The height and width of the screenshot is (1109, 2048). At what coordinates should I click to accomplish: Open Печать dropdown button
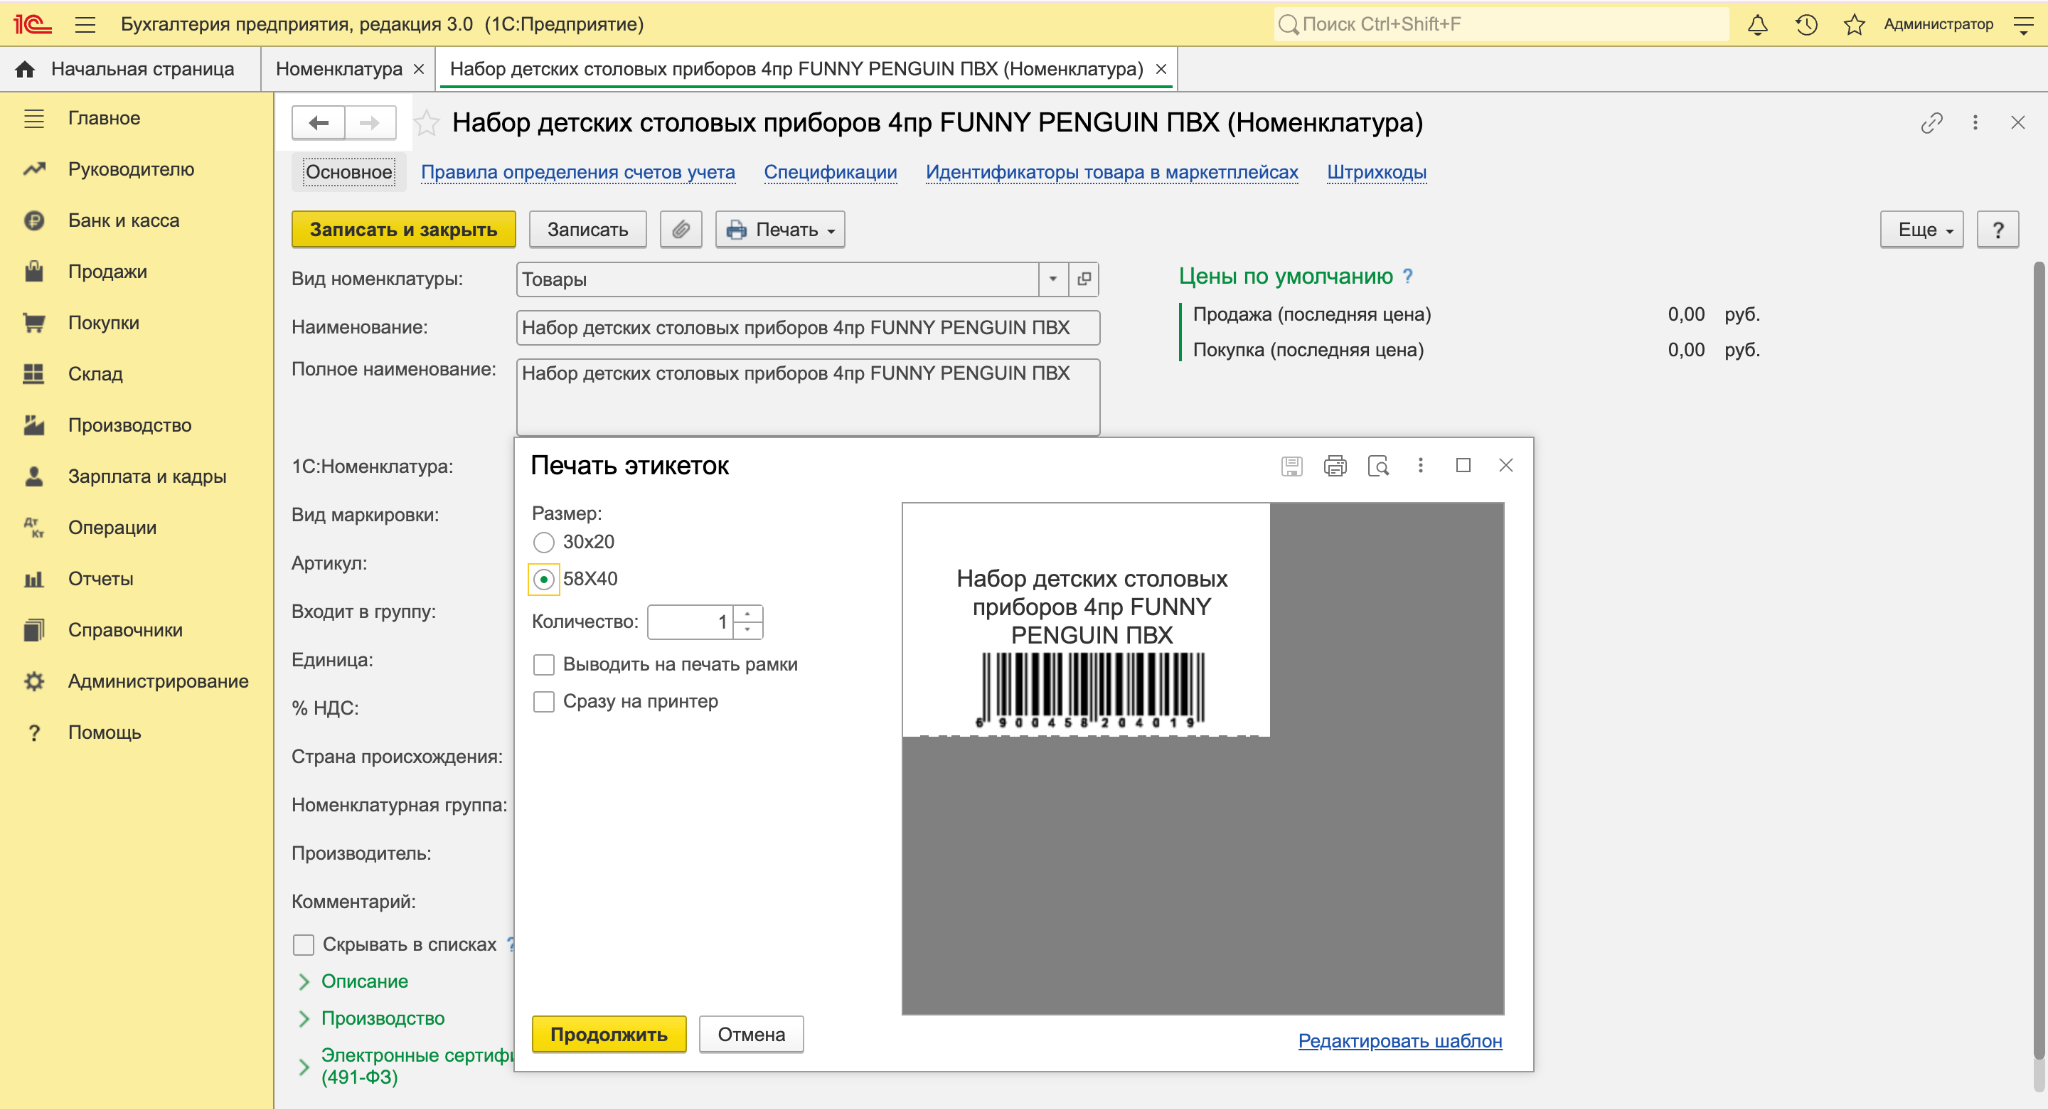click(x=780, y=230)
